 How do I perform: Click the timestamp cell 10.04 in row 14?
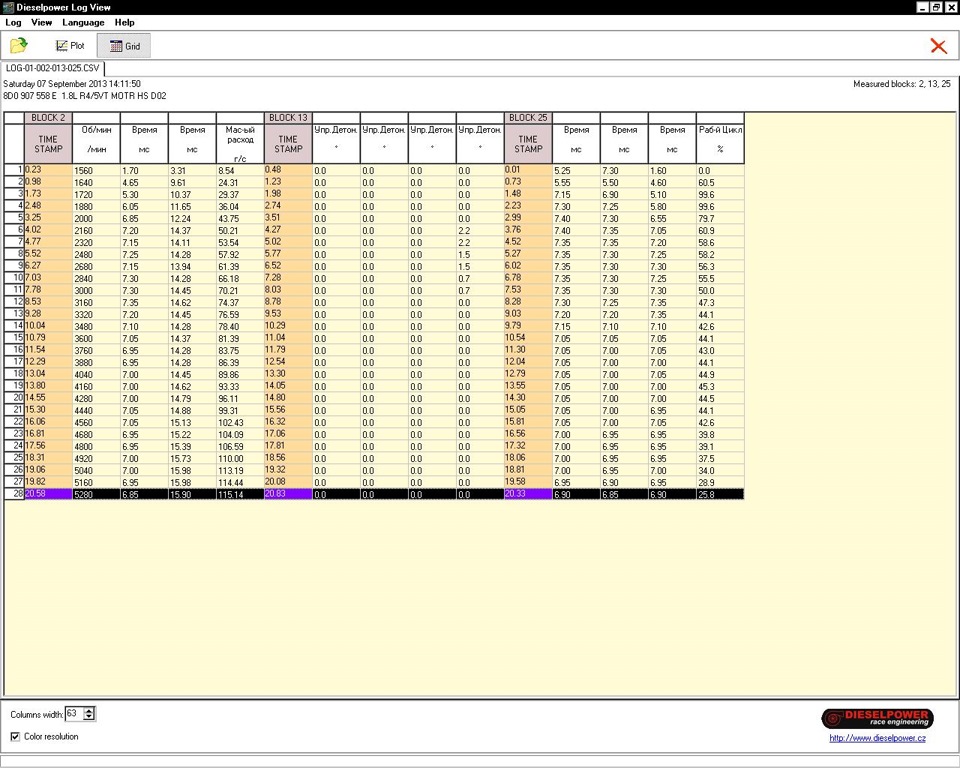point(48,325)
